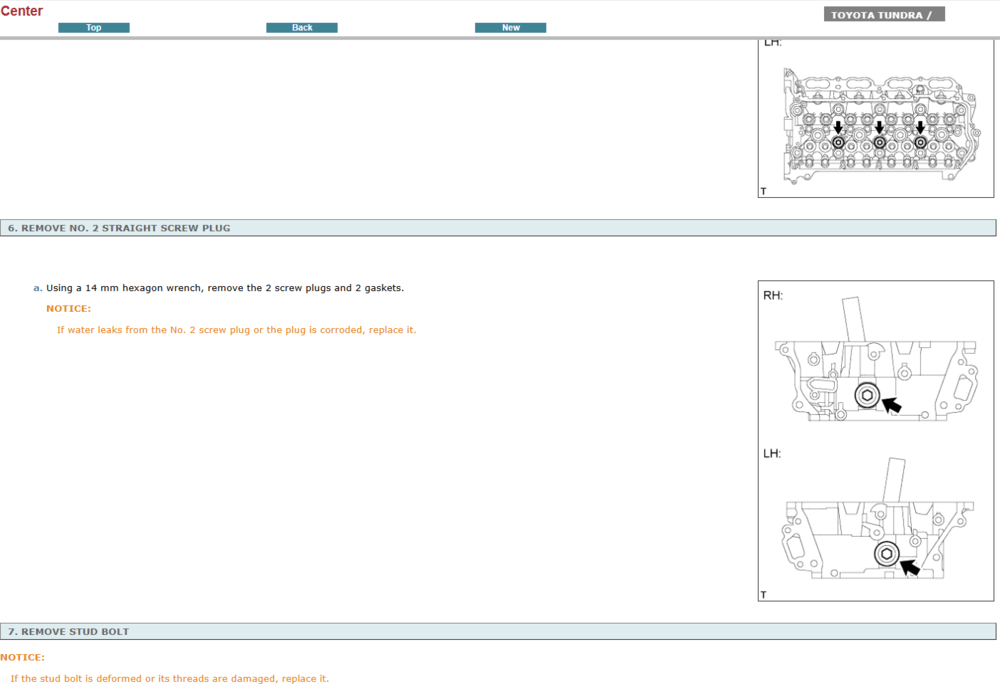Image resolution: width=1000 pixels, height=684 pixels.
Task: Click the leftmost down arrow in top diagram
Action: (838, 128)
